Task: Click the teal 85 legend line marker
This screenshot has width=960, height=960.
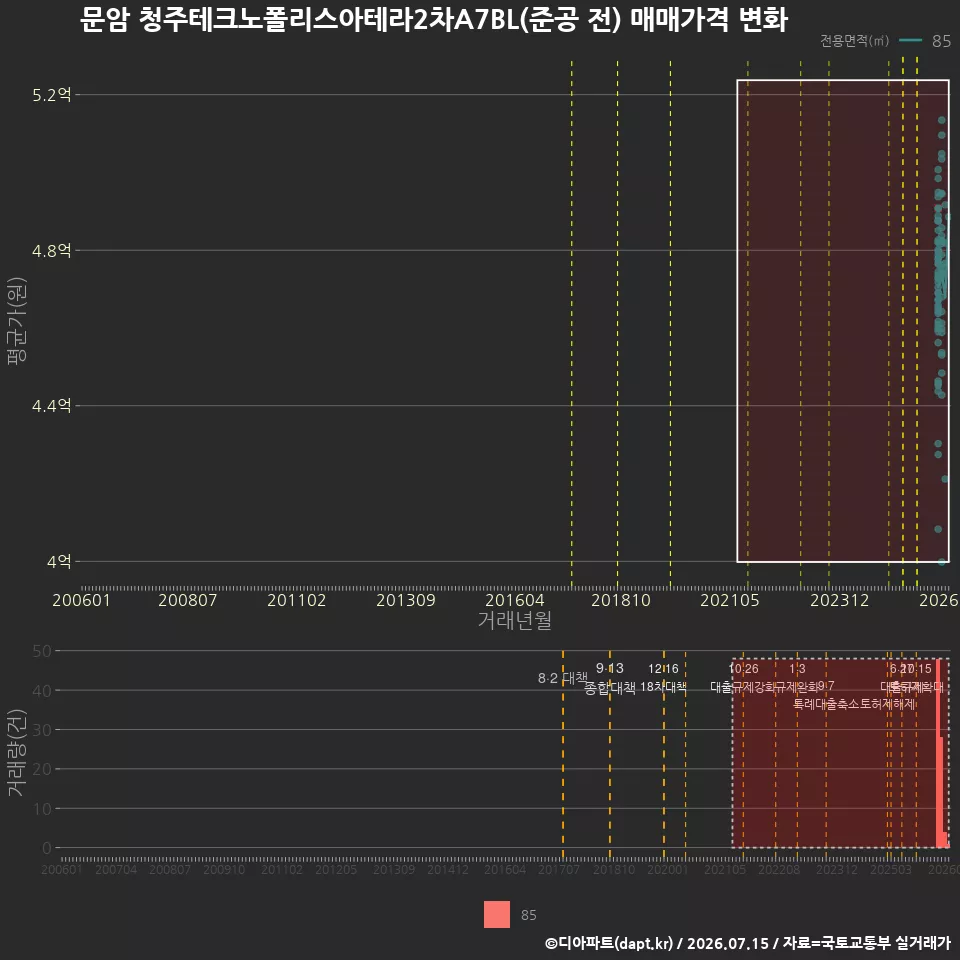Action: click(x=910, y=40)
